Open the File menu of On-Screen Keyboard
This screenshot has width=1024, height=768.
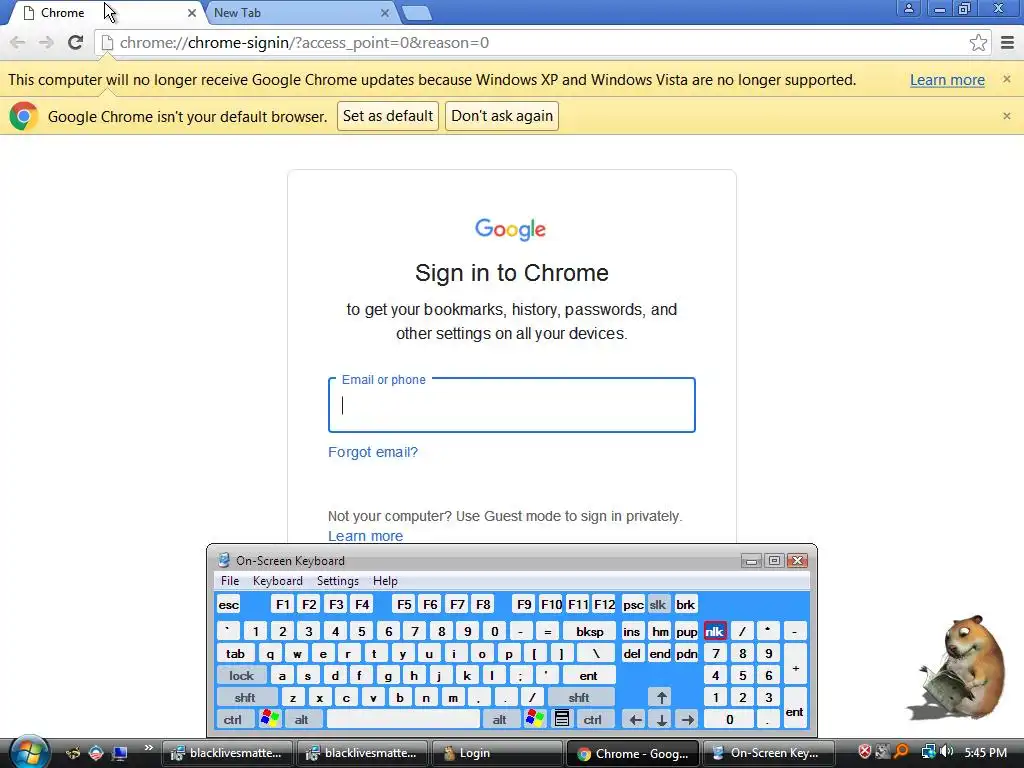click(x=230, y=581)
